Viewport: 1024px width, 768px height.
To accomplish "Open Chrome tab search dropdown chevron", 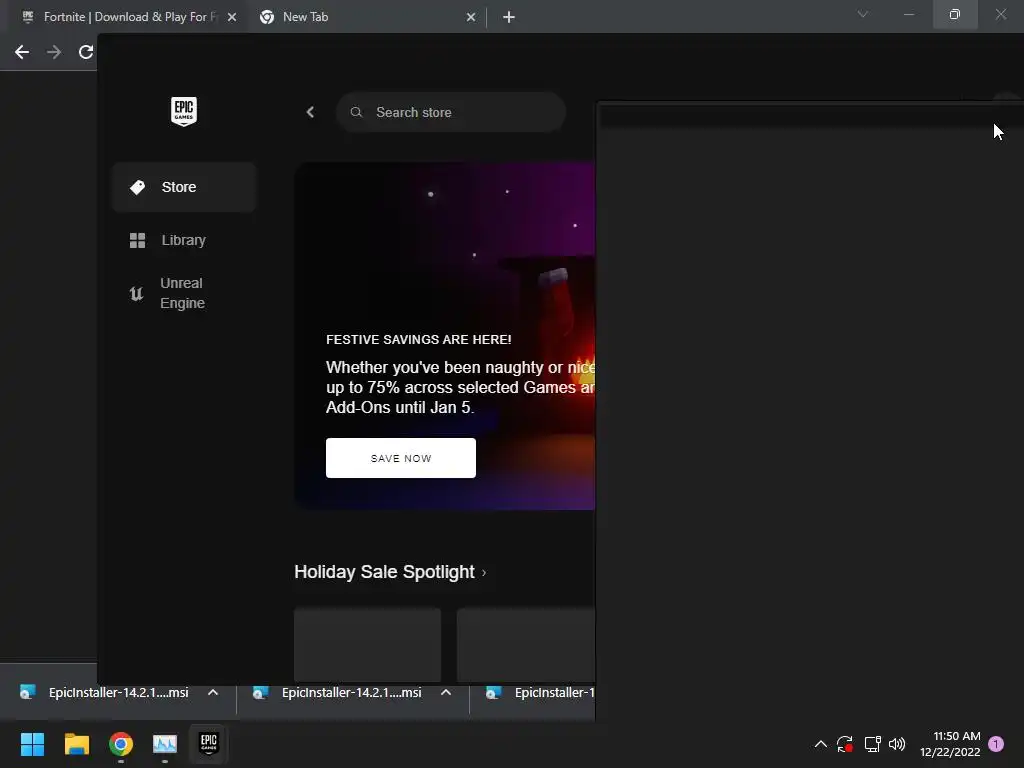I will click(x=863, y=14).
